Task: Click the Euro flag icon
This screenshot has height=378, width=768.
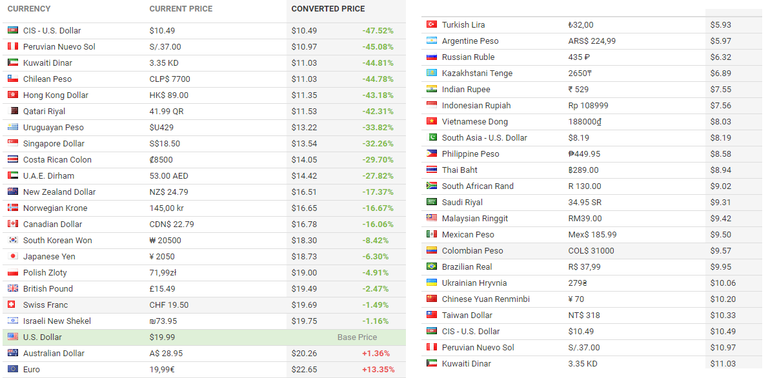Action: 13,369
